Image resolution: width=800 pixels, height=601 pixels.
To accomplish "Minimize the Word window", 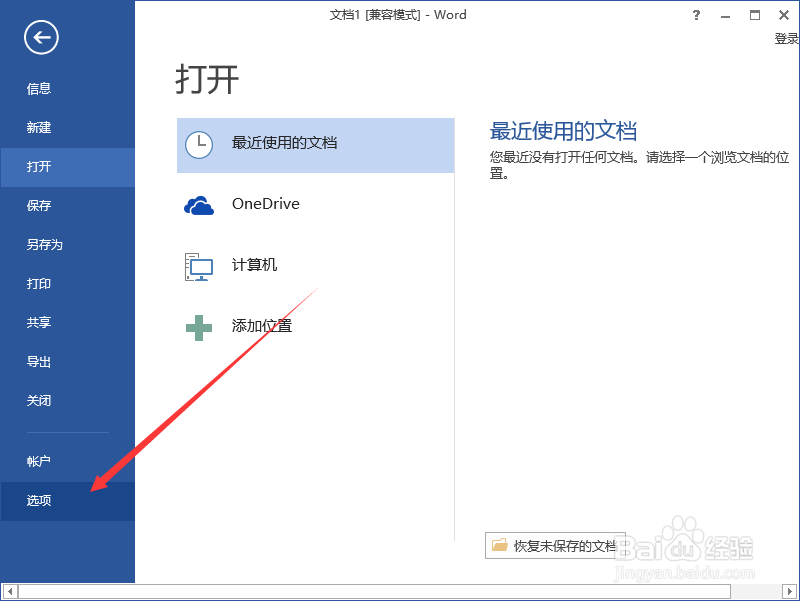I will 726,16.
